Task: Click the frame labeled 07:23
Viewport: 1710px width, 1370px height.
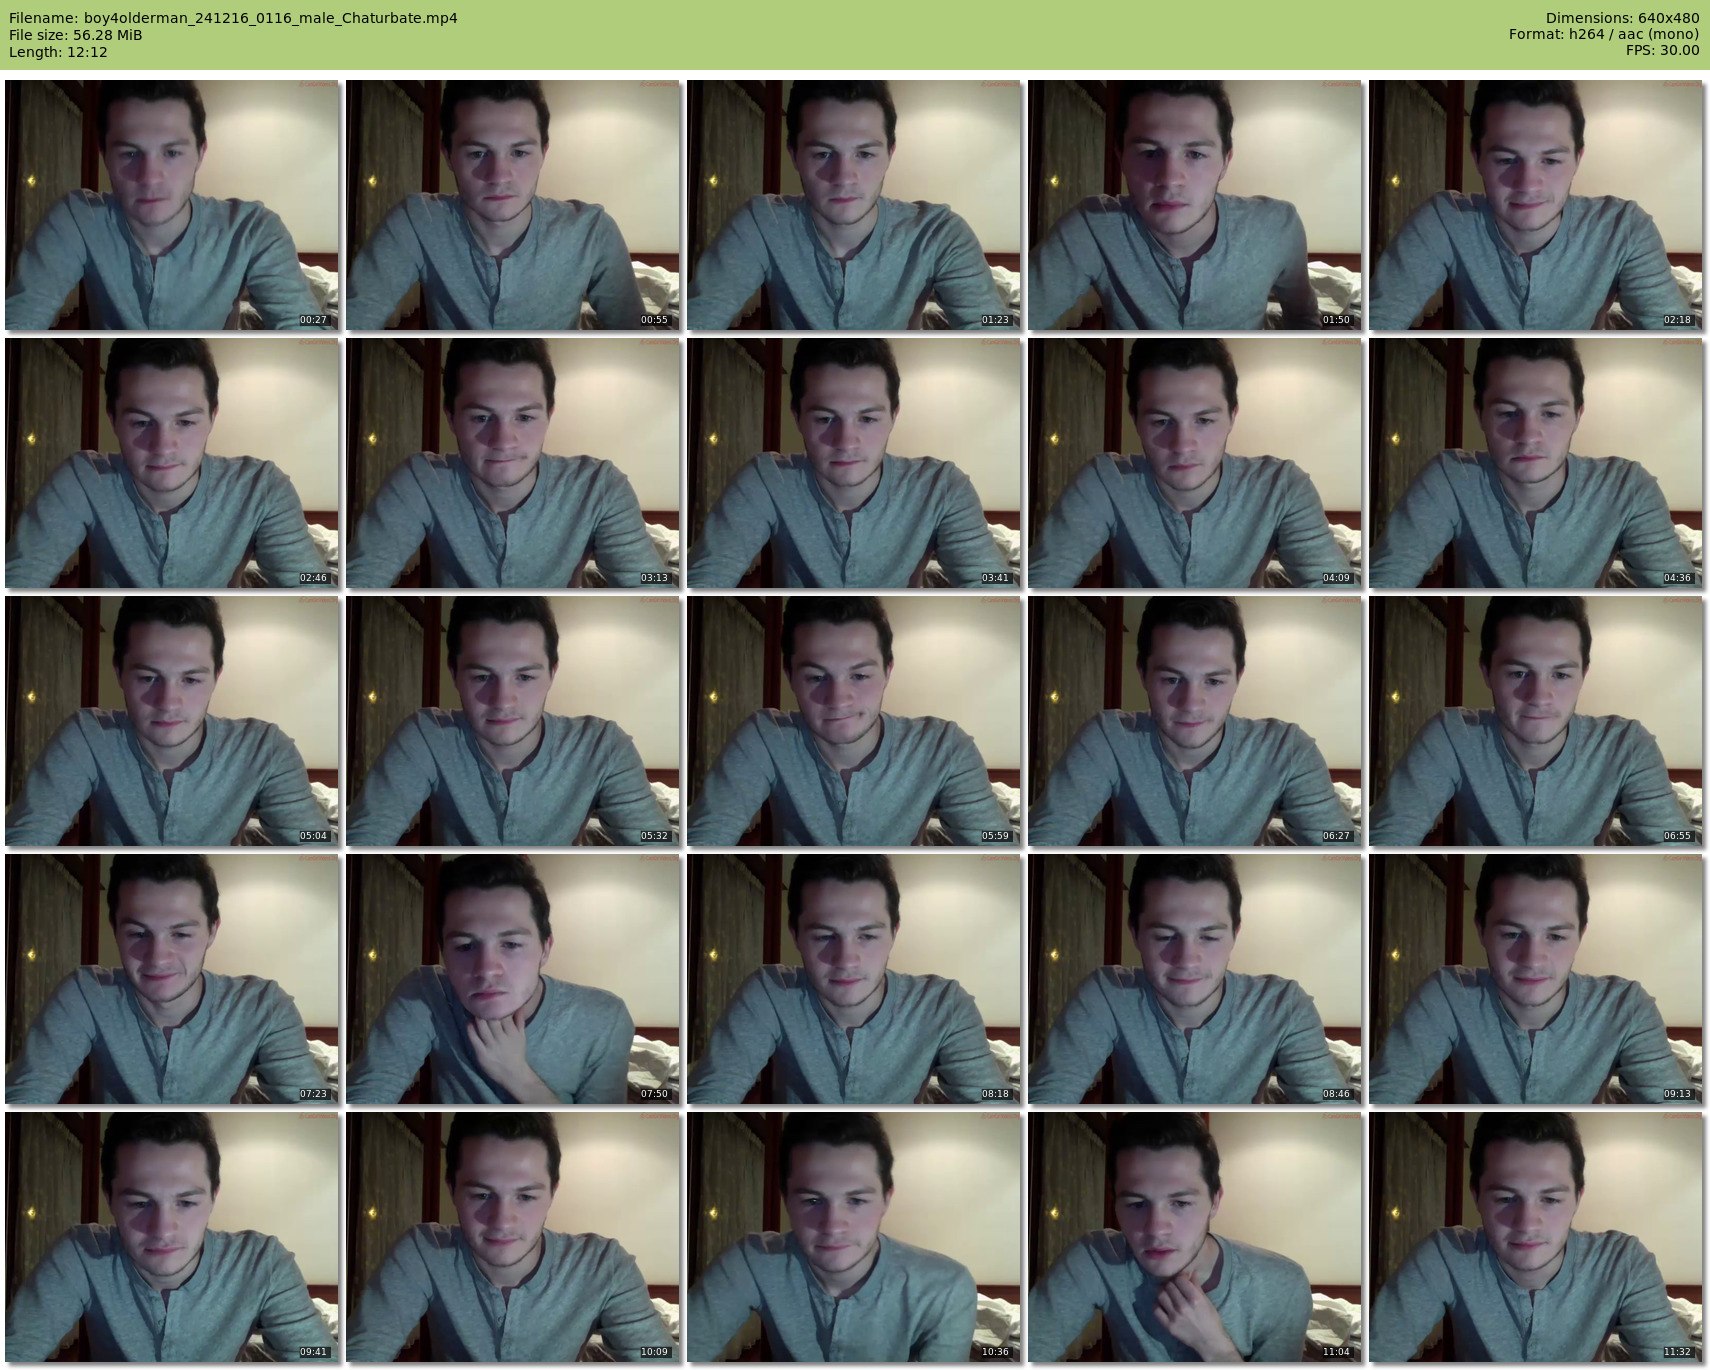Action: pyautogui.click(x=172, y=979)
